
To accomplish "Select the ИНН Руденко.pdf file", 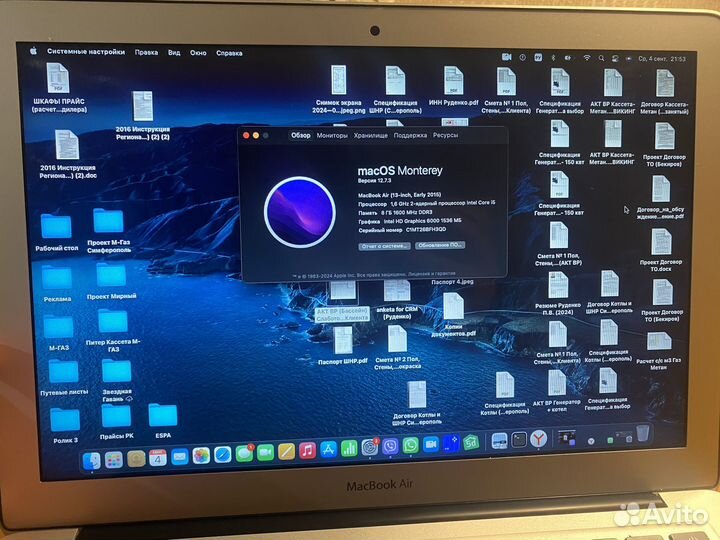I will point(453,86).
